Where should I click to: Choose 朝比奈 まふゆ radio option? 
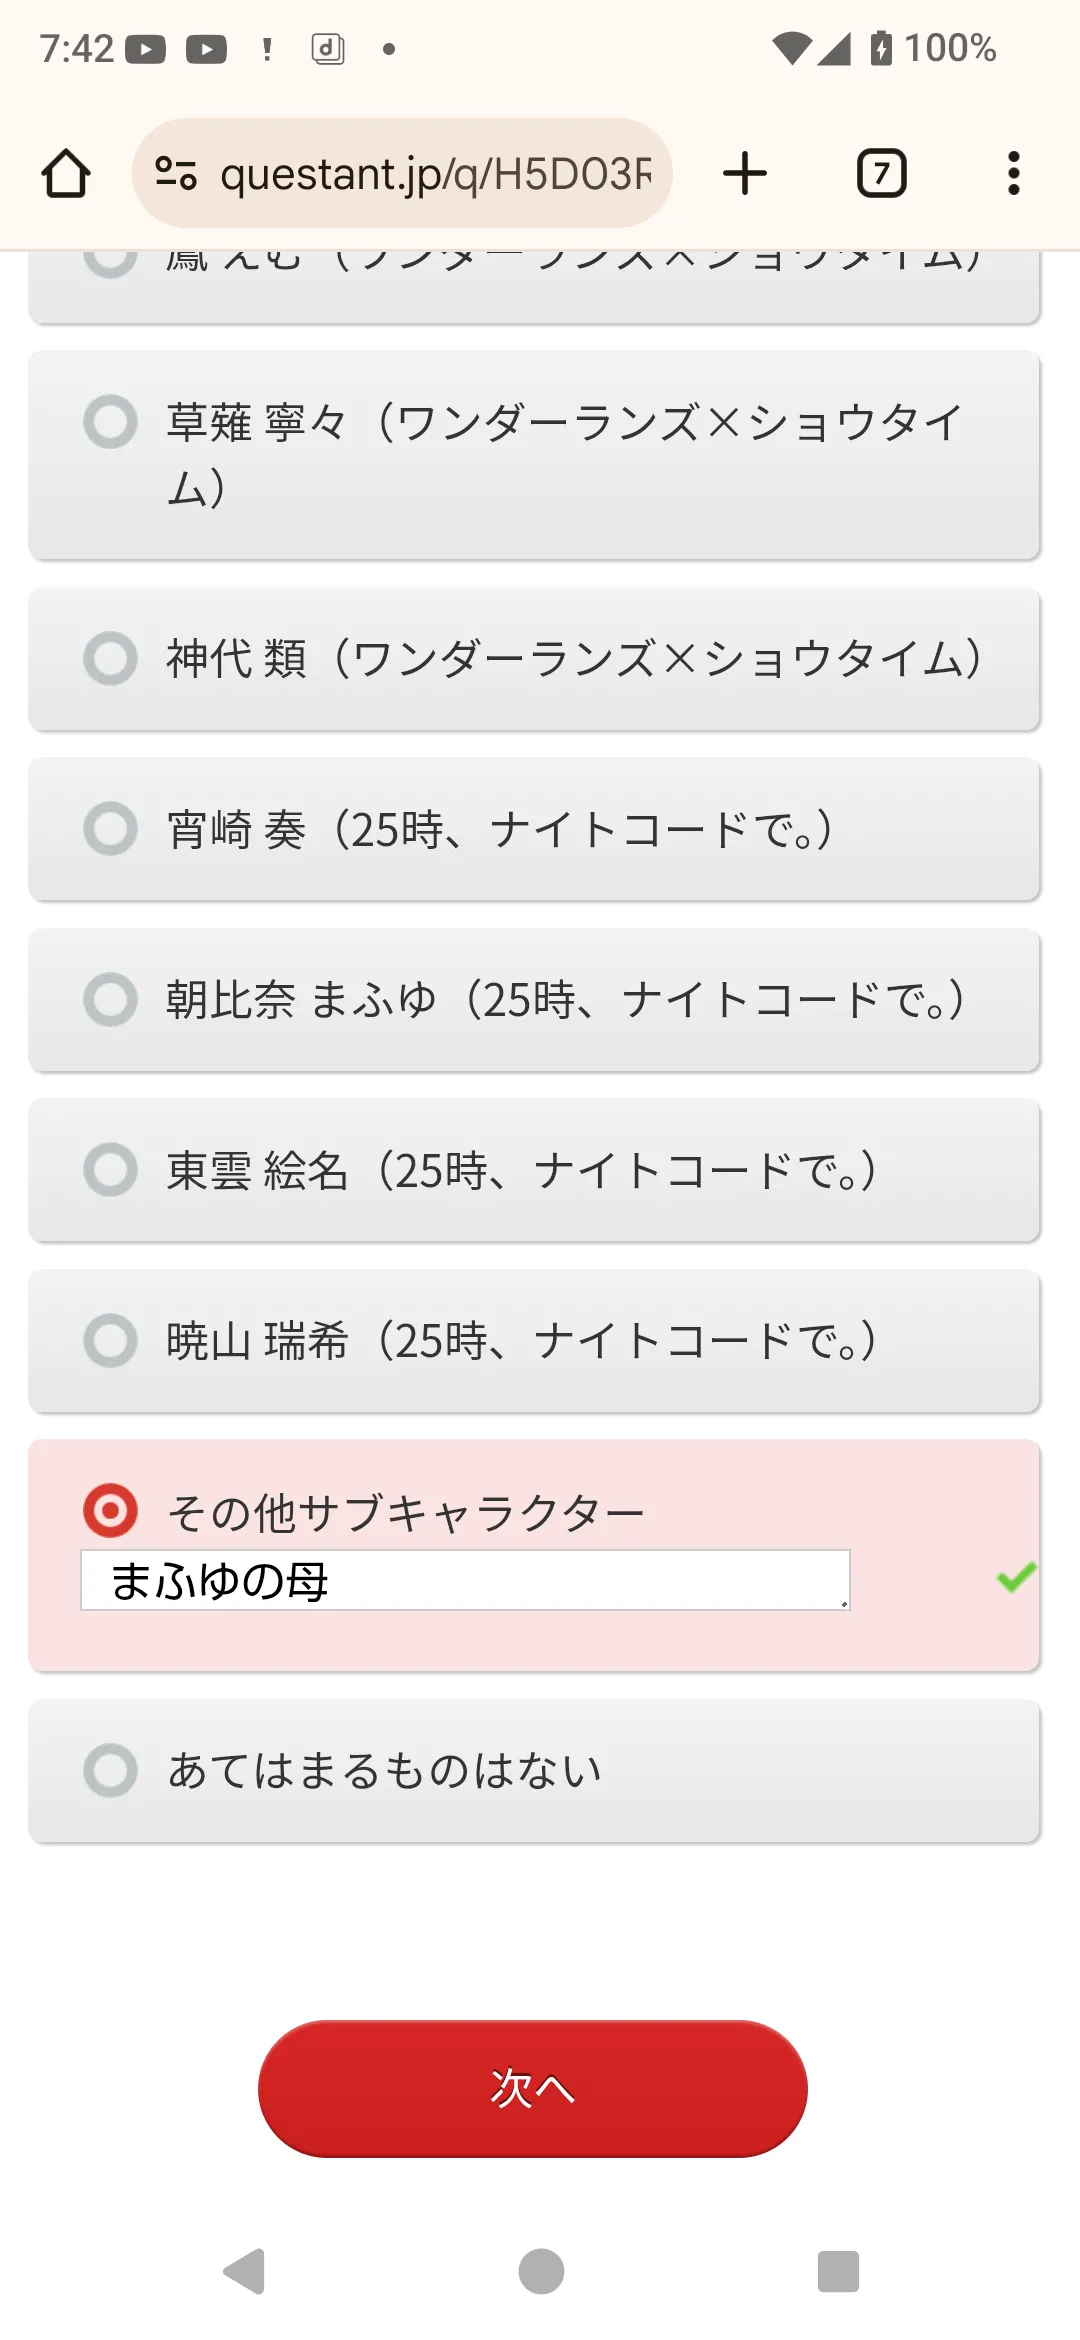pos(534,1000)
